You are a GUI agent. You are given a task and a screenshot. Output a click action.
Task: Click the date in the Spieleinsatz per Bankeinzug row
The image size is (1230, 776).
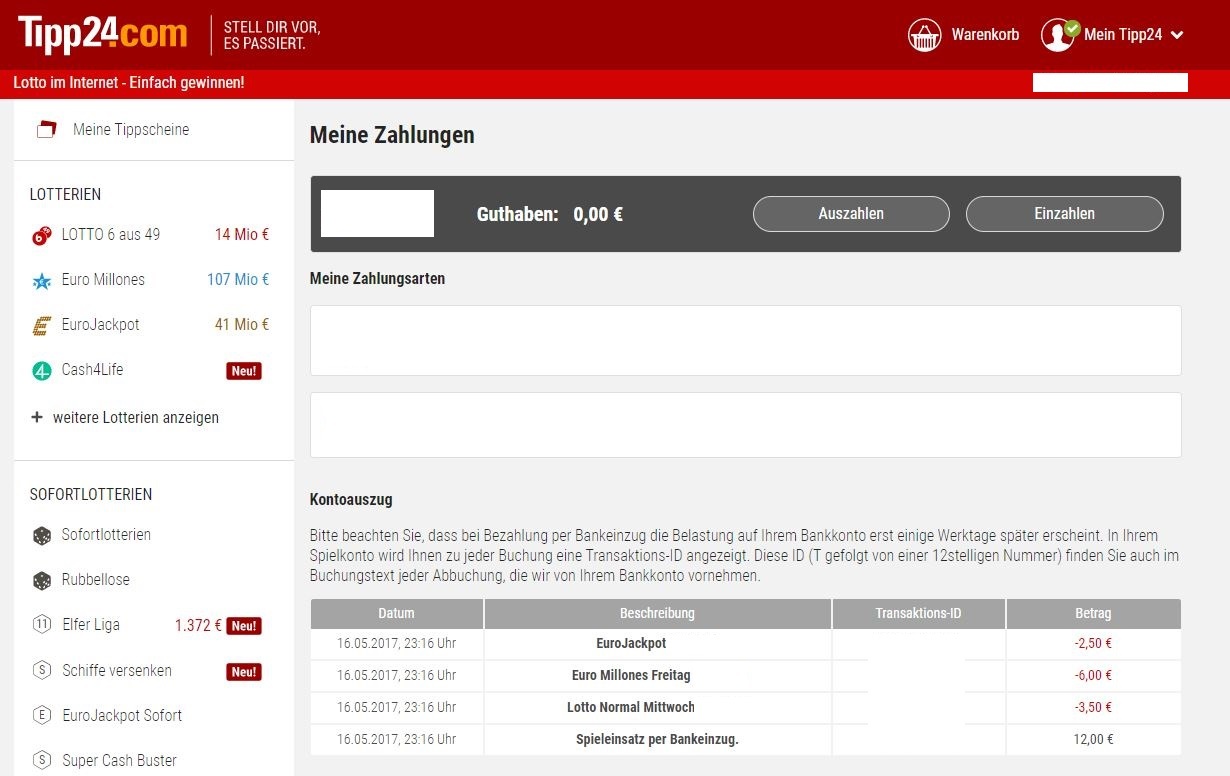coord(396,739)
